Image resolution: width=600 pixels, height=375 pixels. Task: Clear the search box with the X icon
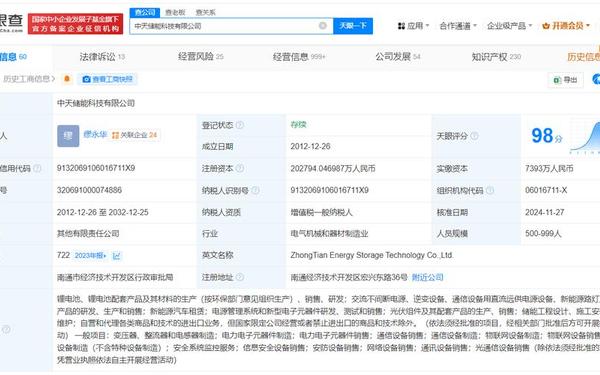(323, 26)
